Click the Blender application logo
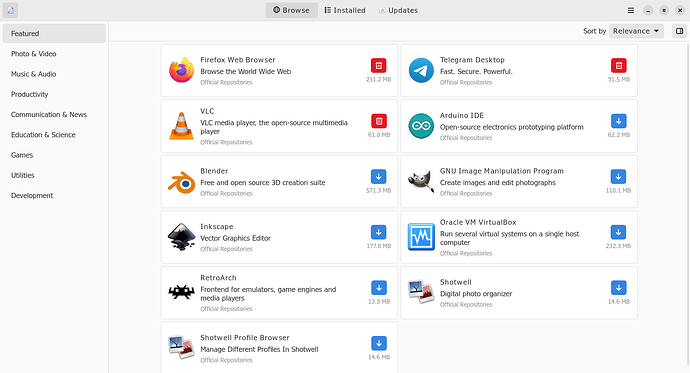Image resolution: width=690 pixels, height=373 pixels. coord(181,182)
